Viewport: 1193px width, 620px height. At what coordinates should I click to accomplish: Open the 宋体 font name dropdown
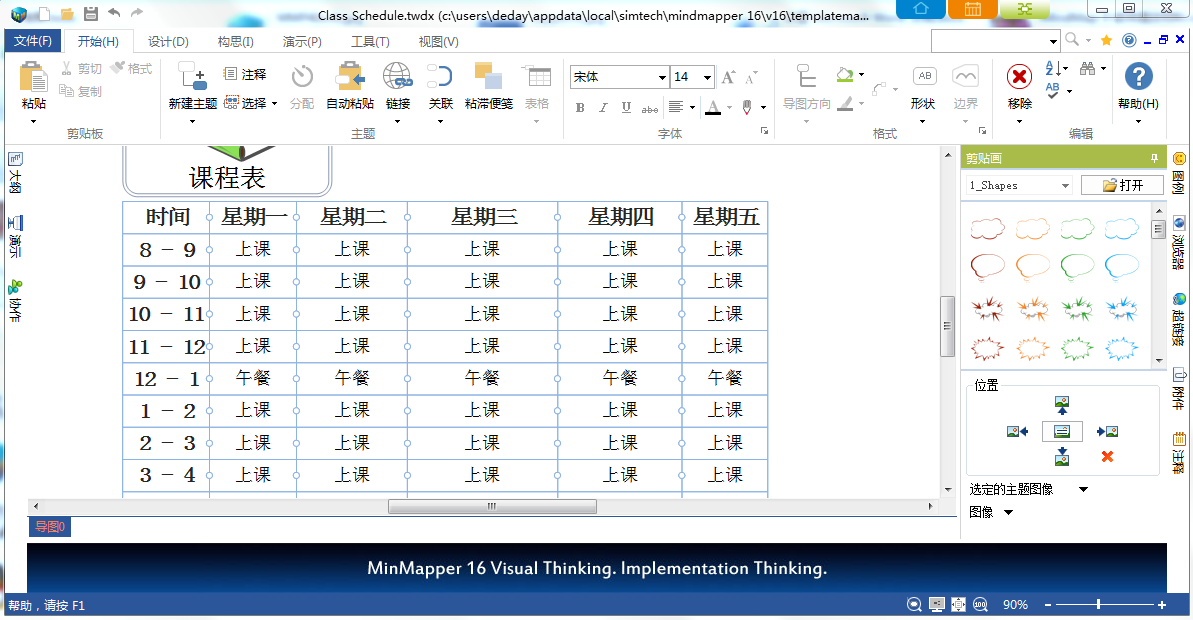coord(662,77)
